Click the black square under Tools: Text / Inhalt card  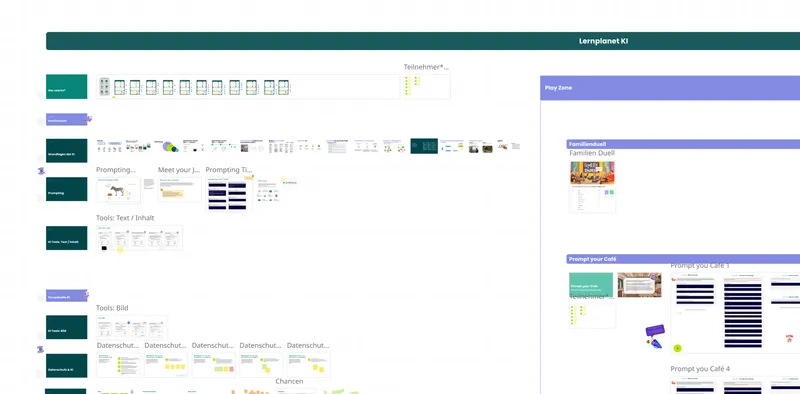tap(104, 248)
